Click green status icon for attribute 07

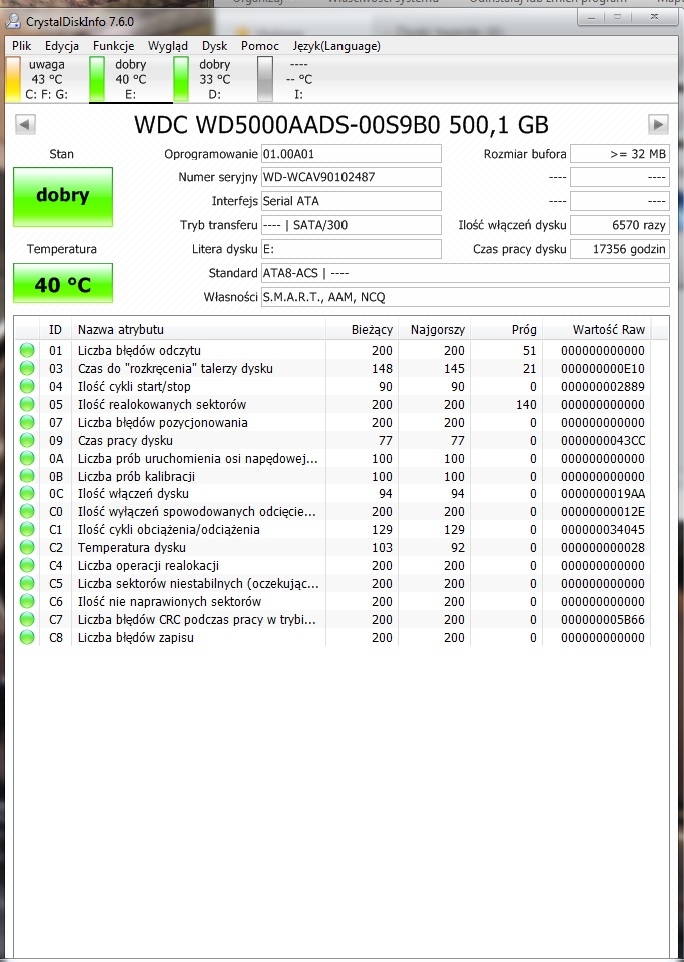coord(27,422)
